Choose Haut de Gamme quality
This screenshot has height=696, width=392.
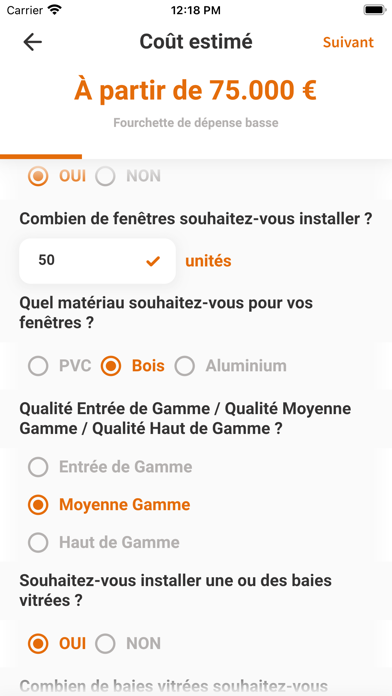coord(103,542)
